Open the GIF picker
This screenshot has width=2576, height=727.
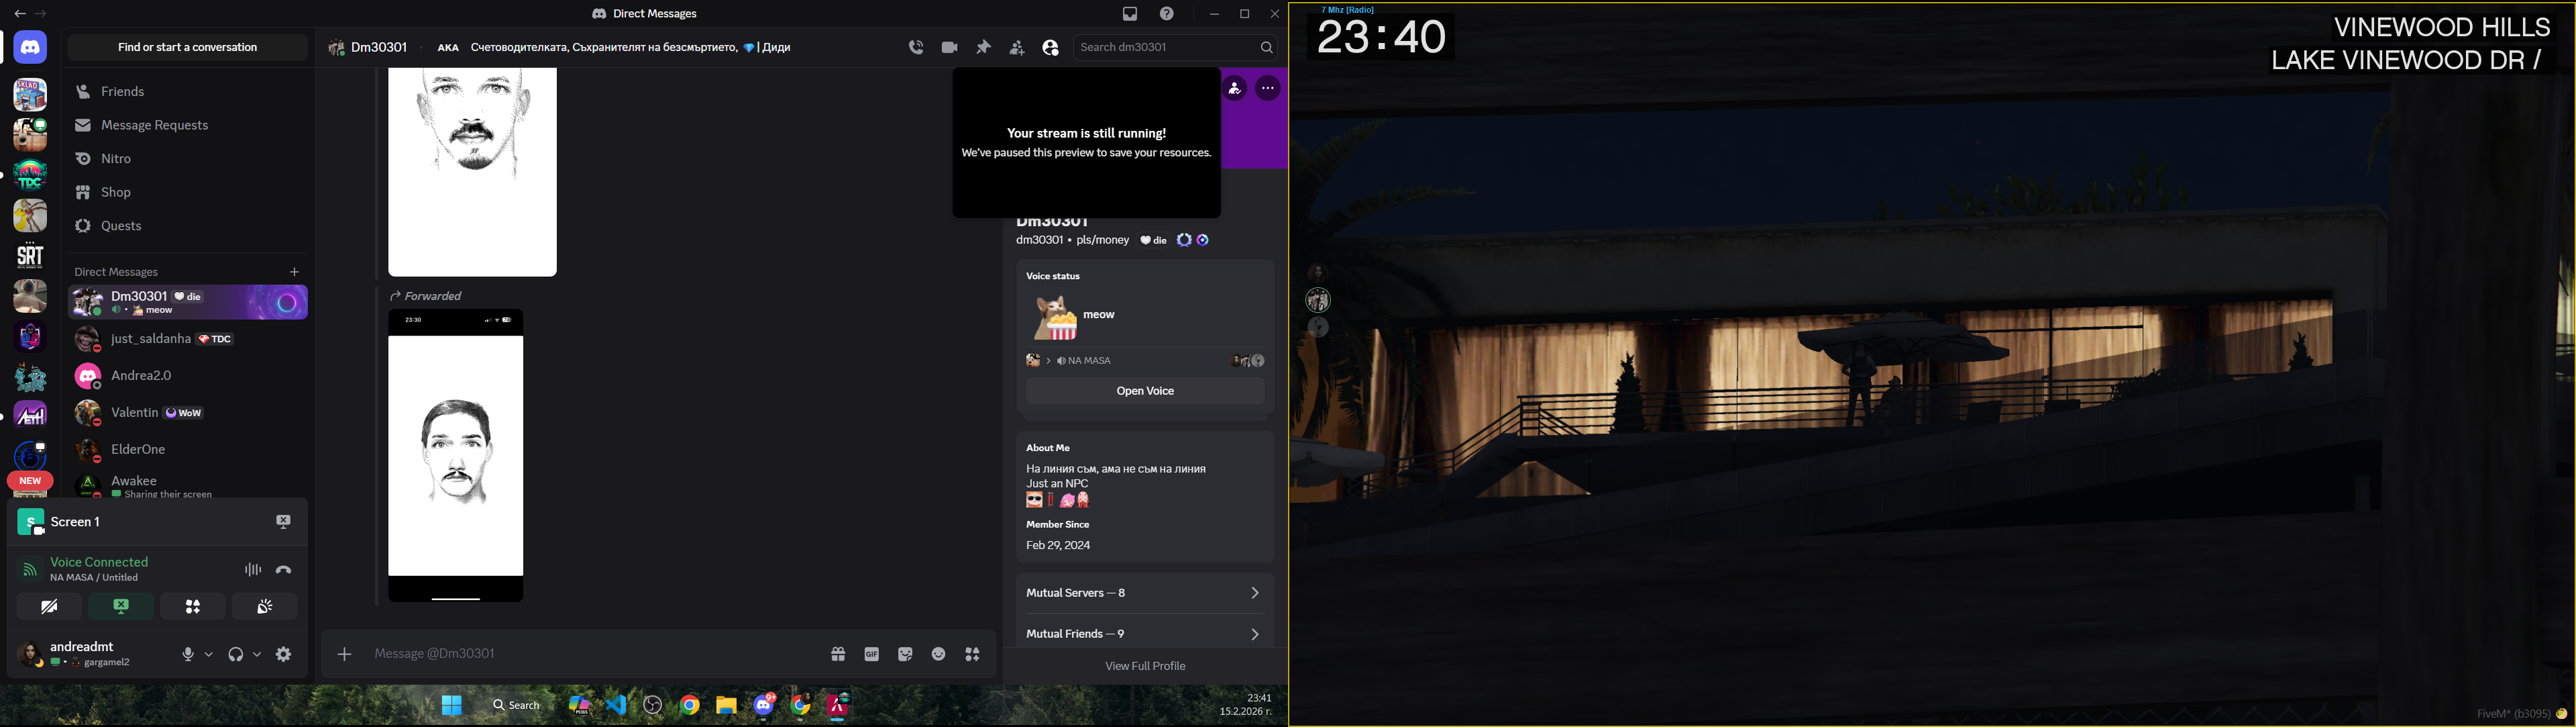point(871,654)
